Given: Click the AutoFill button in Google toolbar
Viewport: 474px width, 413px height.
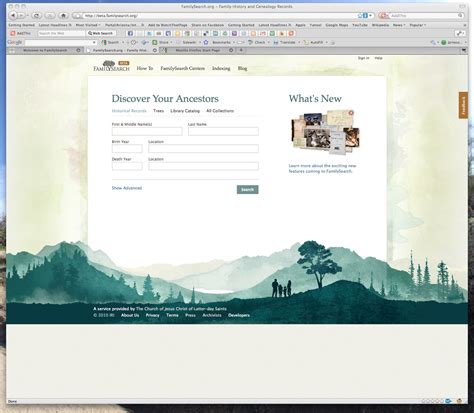Looking at the screenshot, I should pyautogui.click(x=314, y=42).
